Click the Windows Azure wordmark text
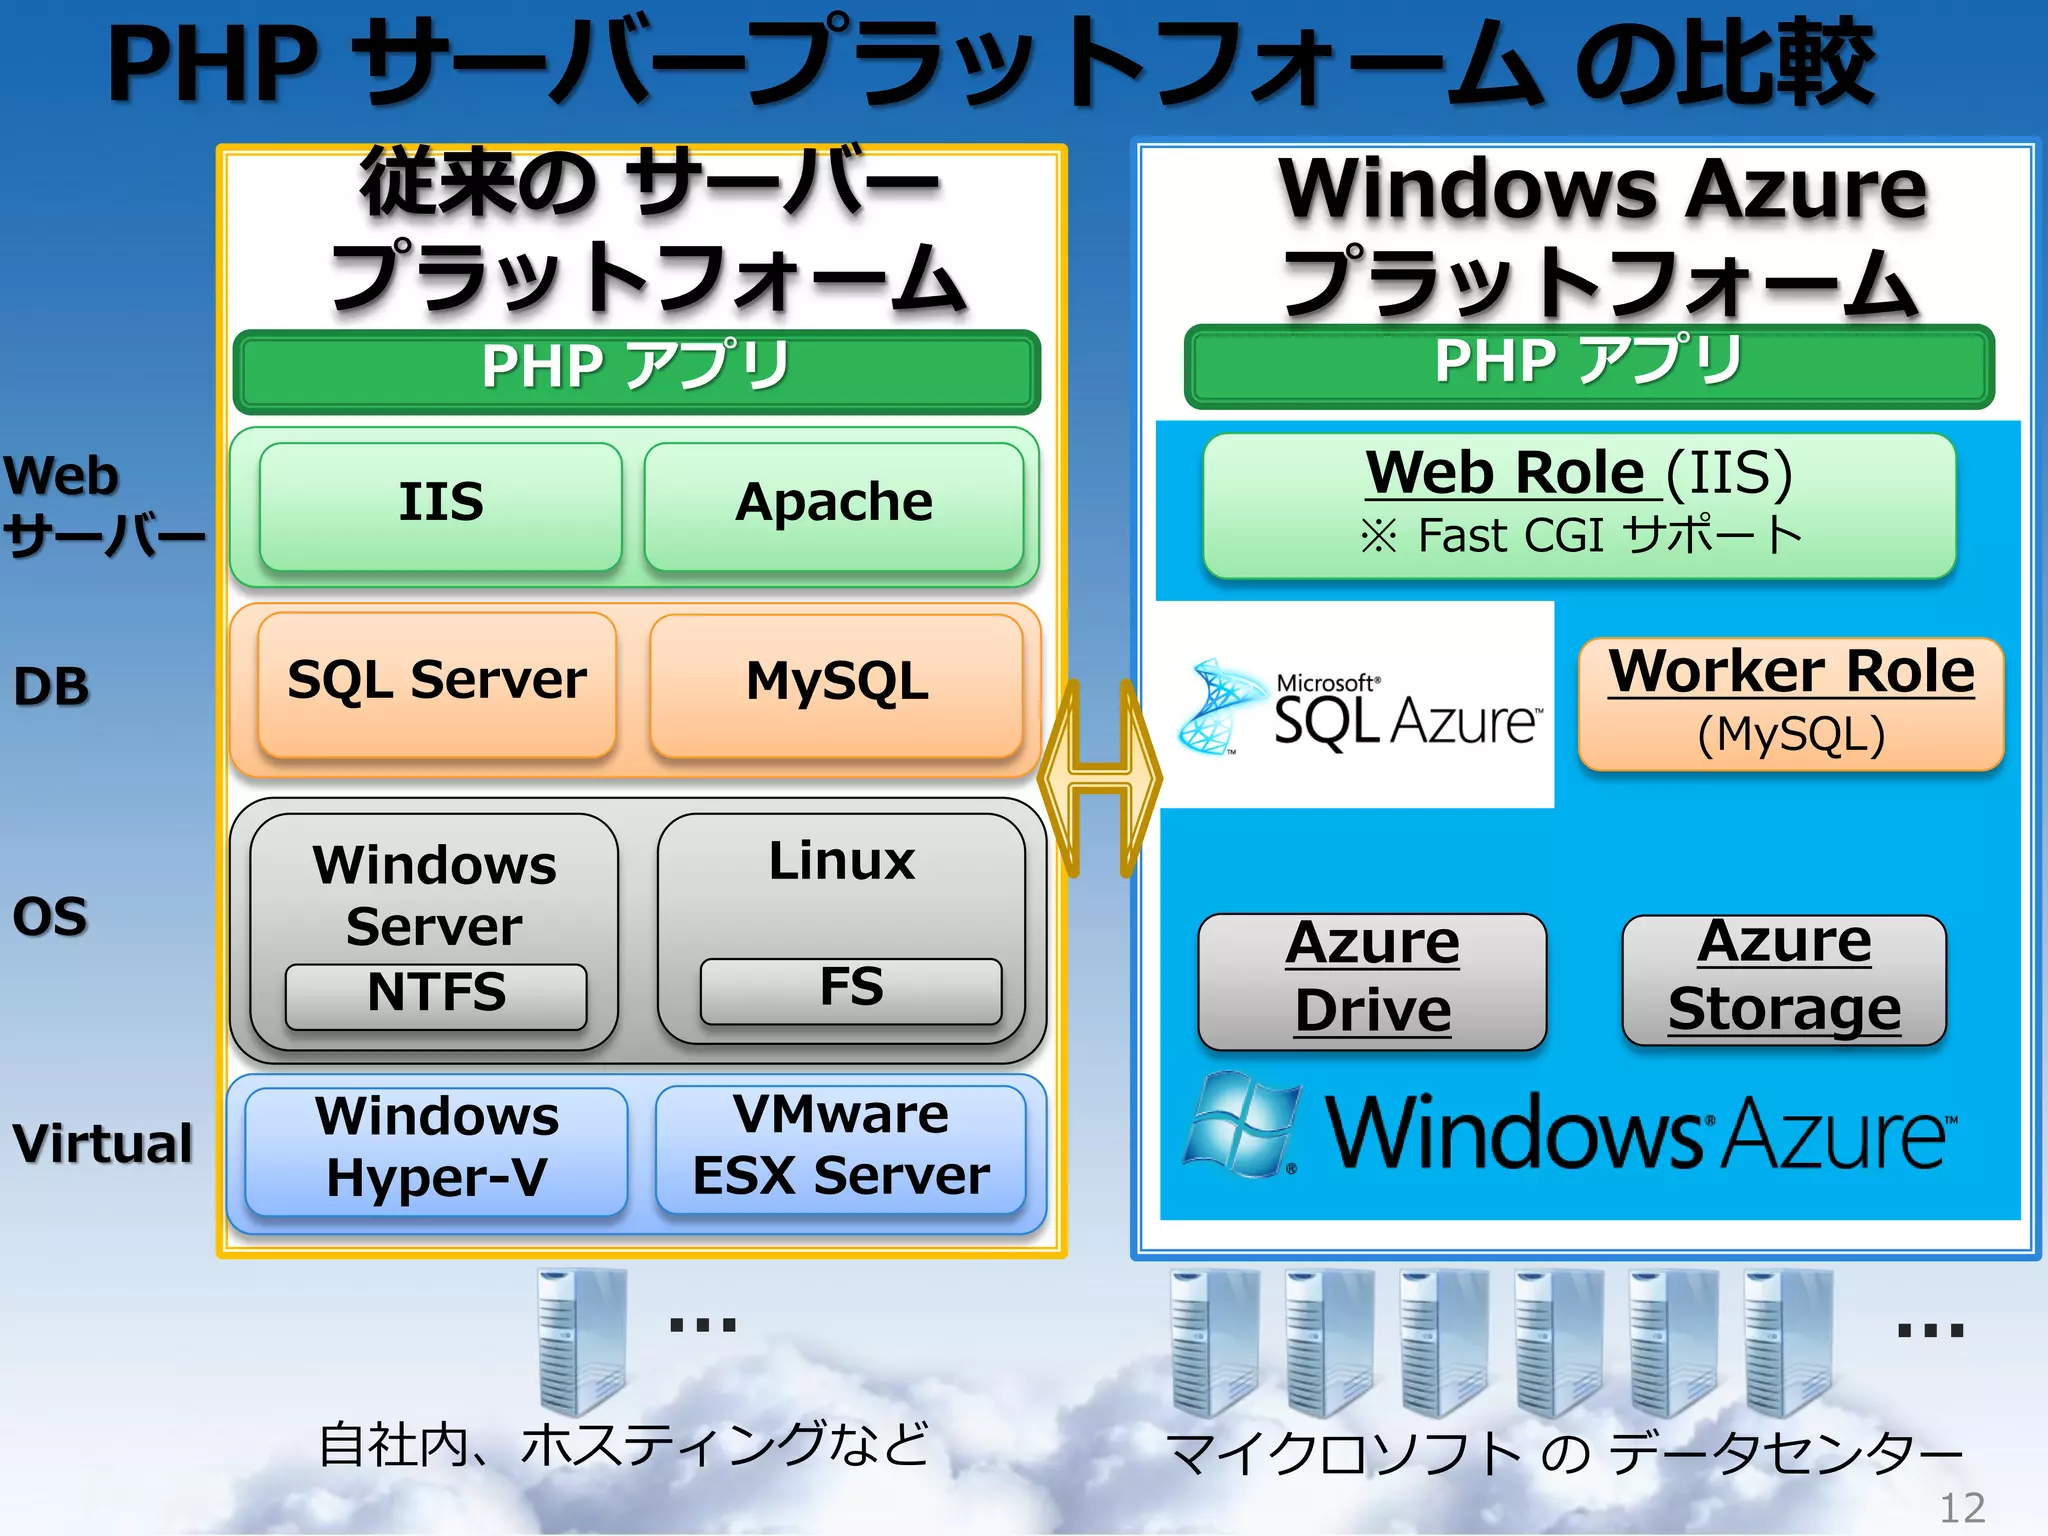The width and height of the screenshot is (2048, 1536). [x=1641, y=1132]
